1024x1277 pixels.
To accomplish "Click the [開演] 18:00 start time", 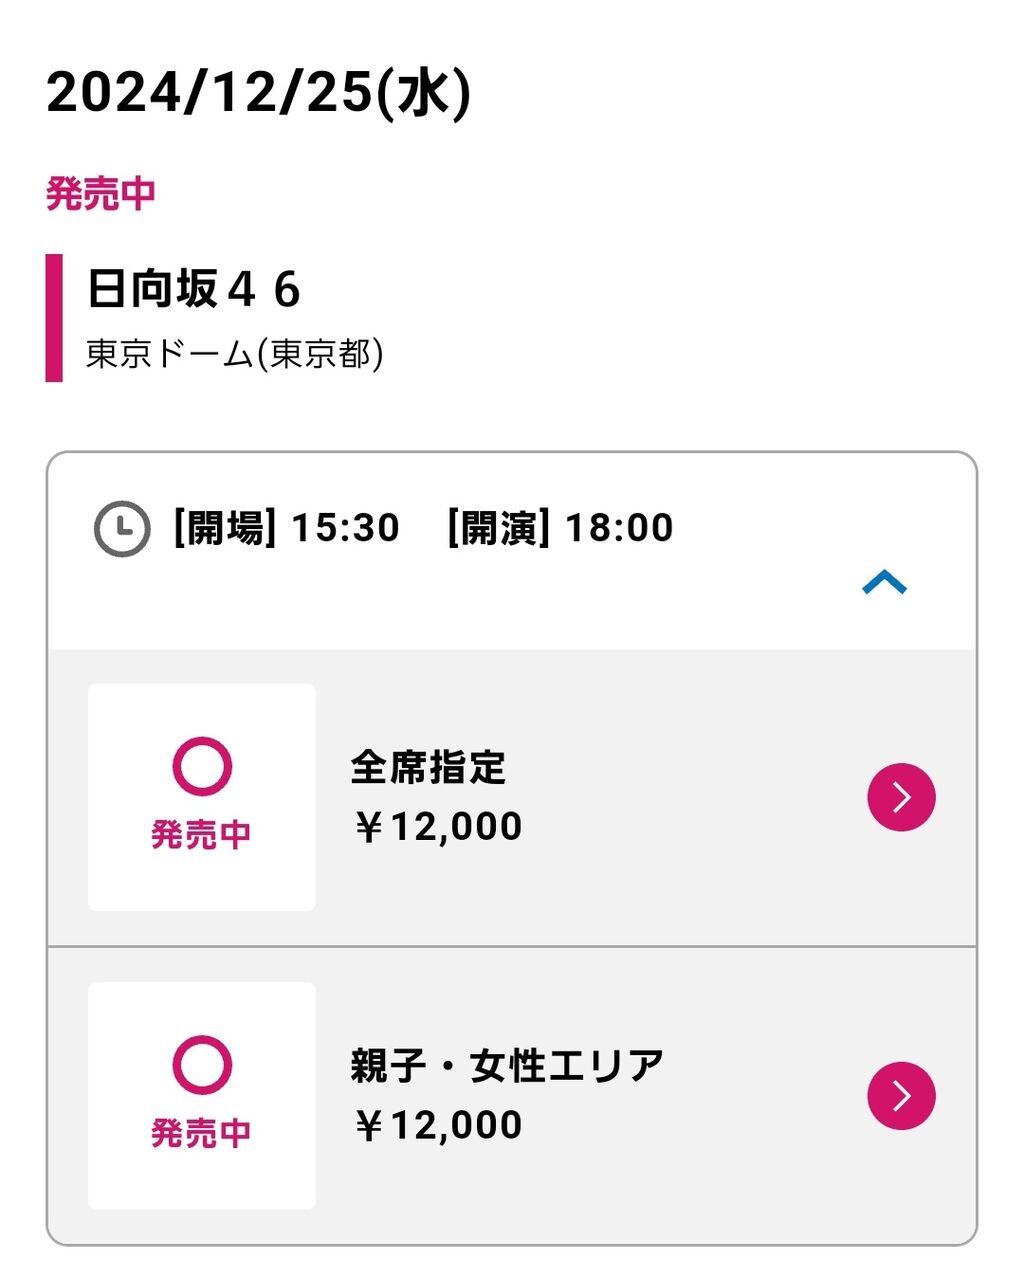I will coord(560,527).
